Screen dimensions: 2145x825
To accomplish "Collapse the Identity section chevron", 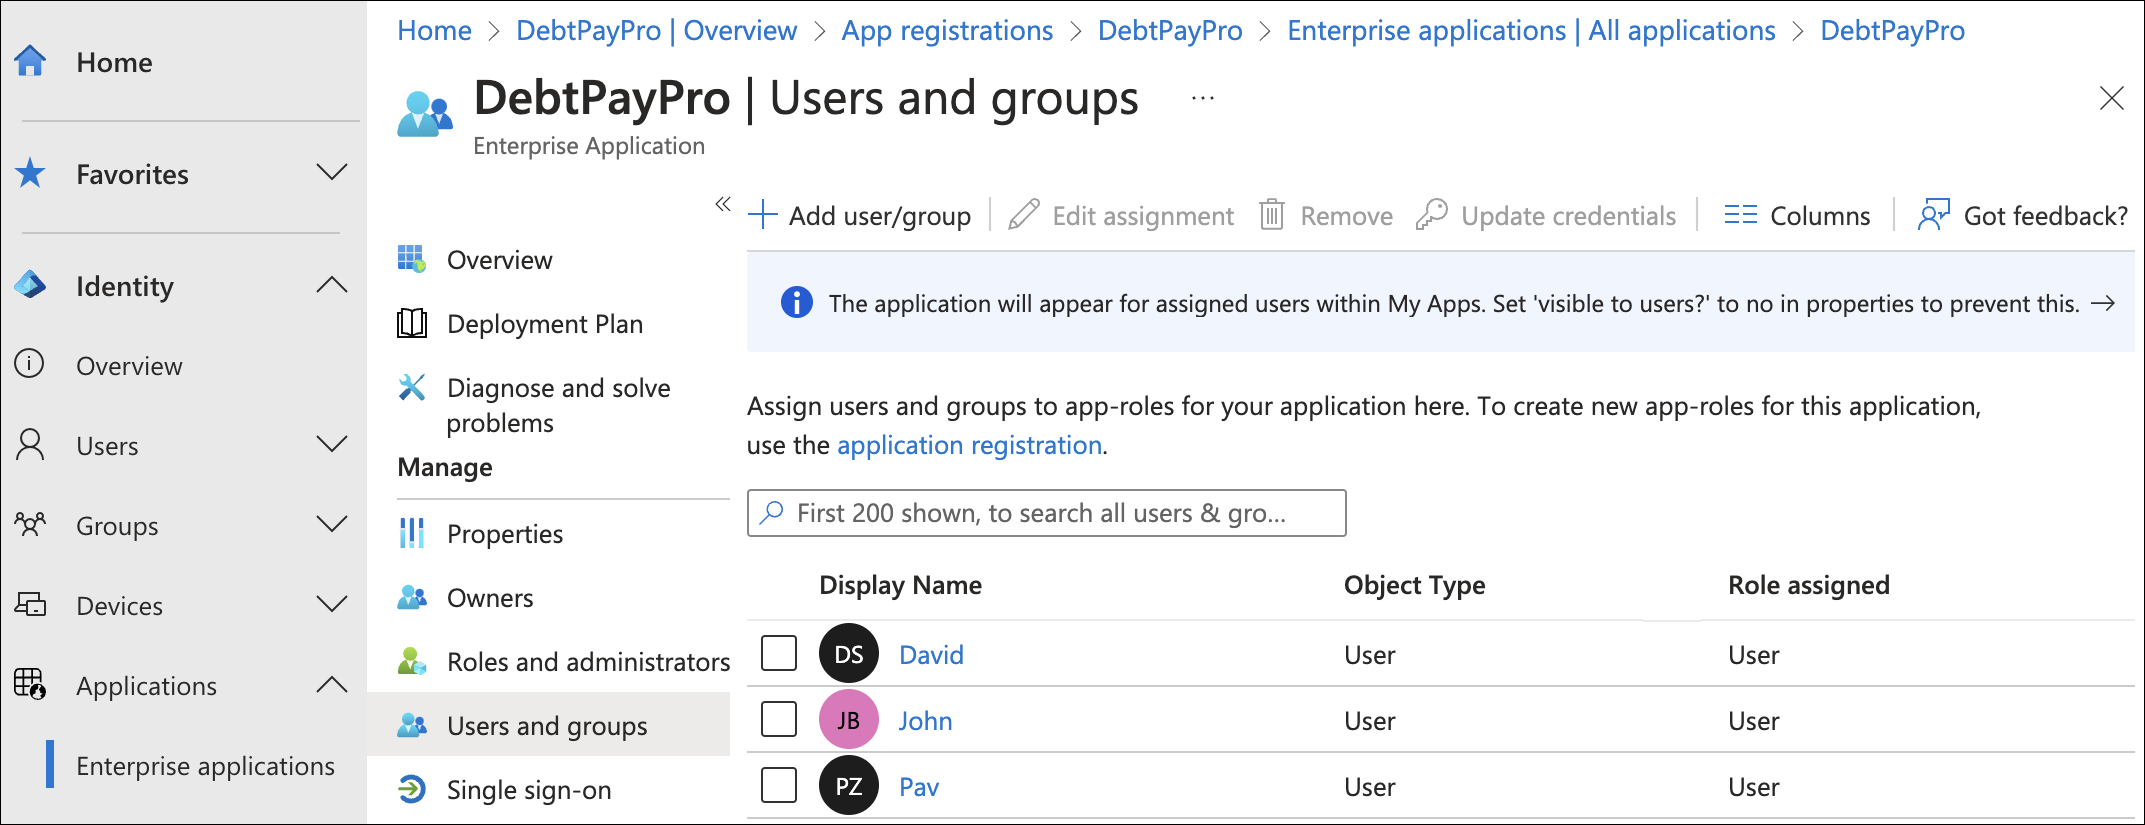I will (x=332, y=285).
